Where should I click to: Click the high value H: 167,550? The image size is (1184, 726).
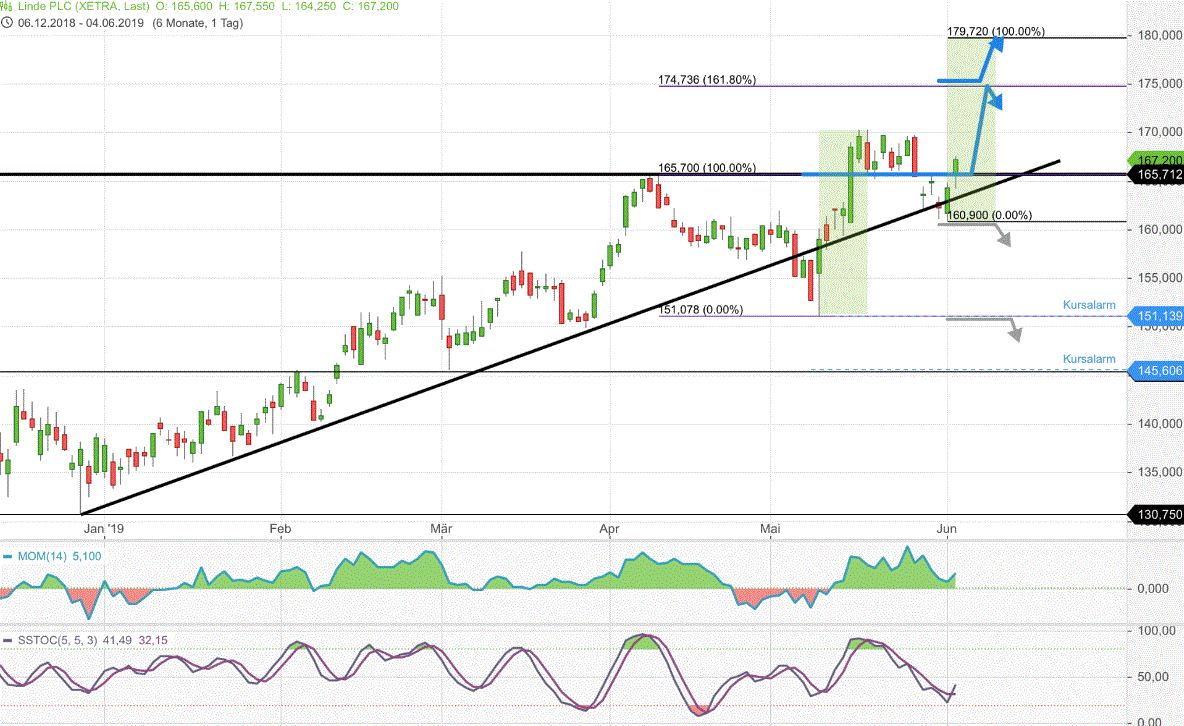(246, 6)
